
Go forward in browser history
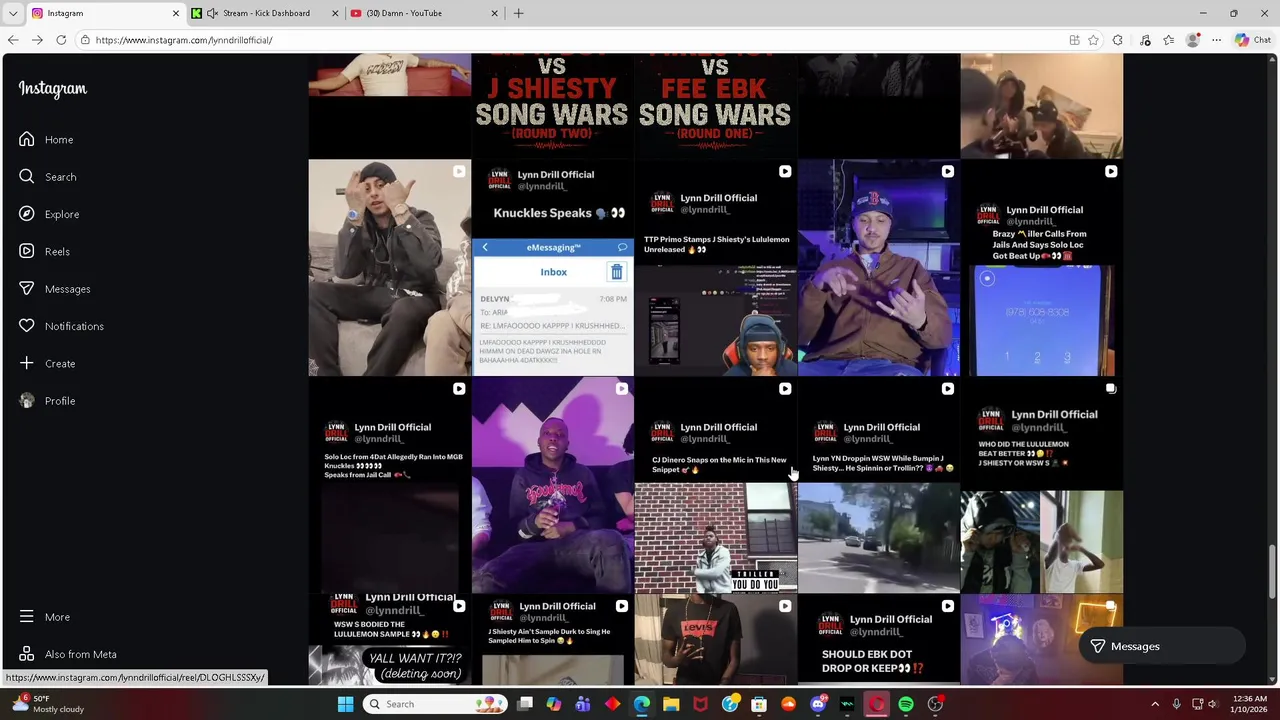click(x=37, y=40)
